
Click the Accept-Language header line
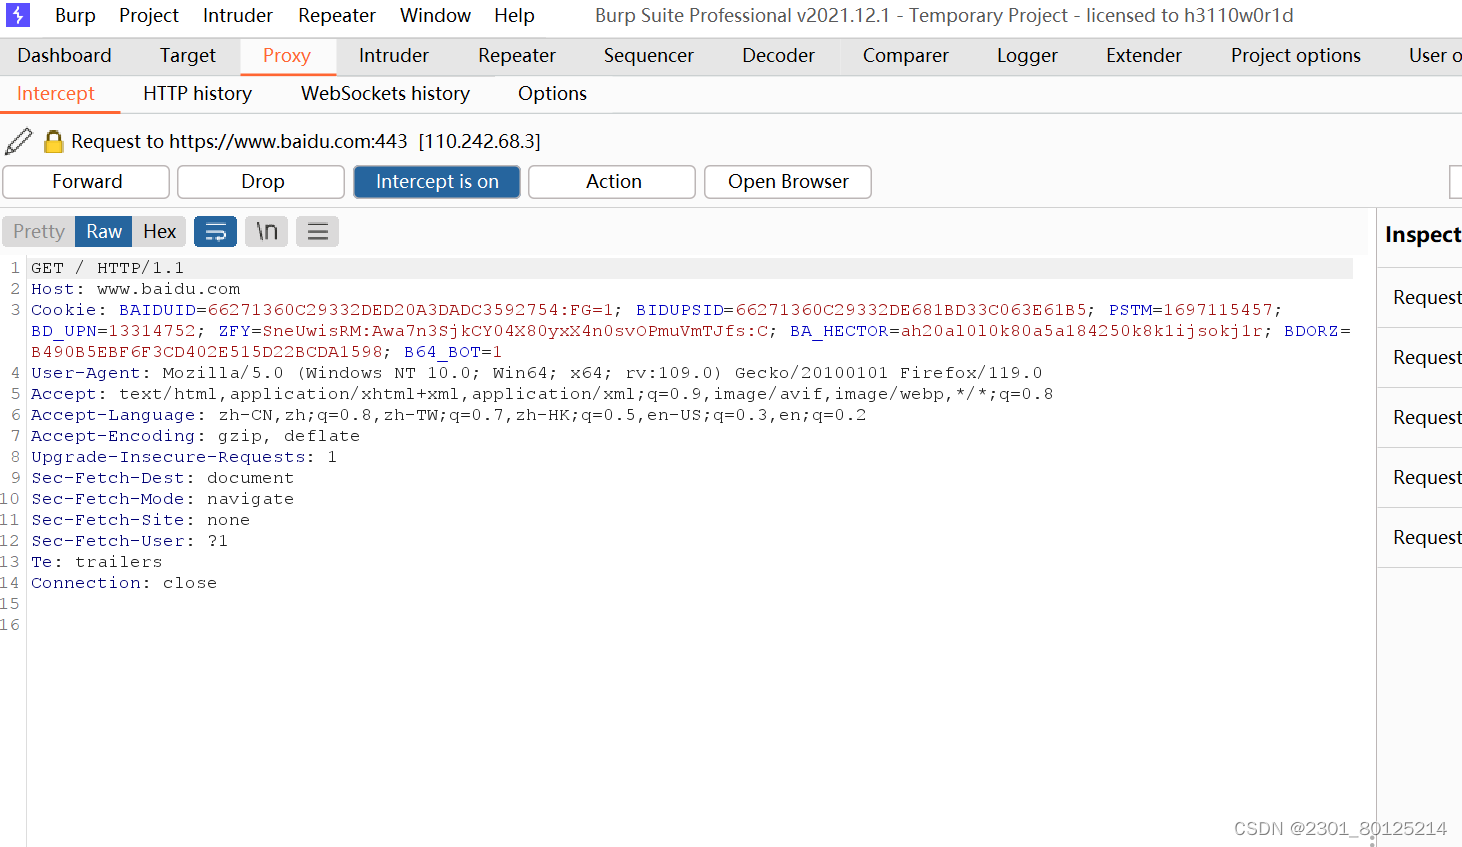(449, 415)
